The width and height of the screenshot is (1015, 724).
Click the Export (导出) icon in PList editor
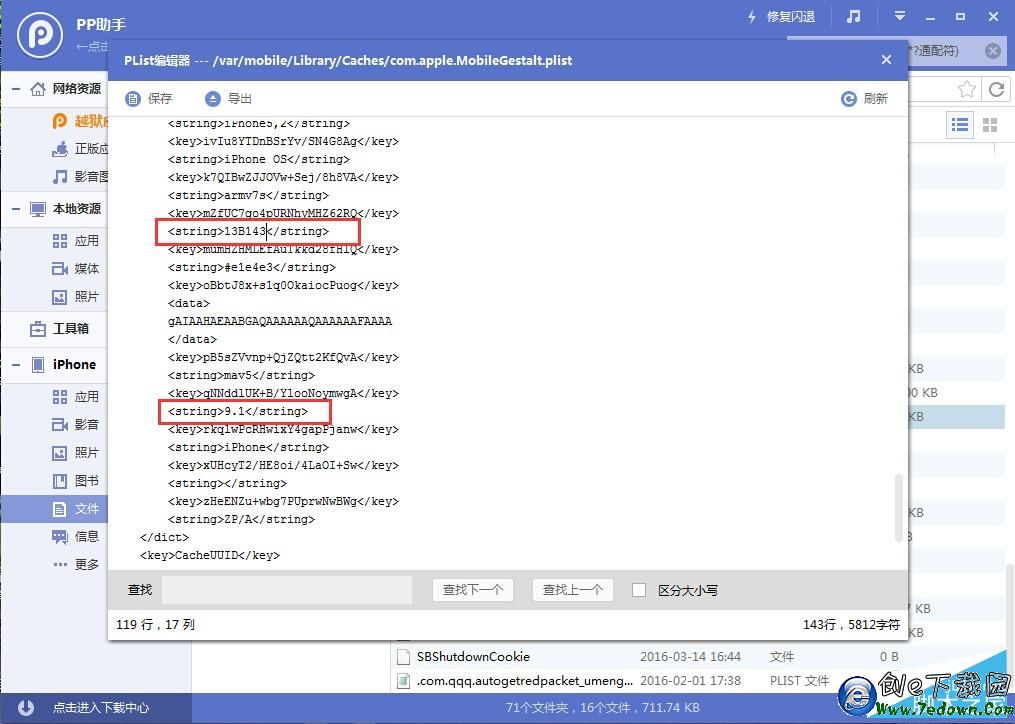(212, 98)
